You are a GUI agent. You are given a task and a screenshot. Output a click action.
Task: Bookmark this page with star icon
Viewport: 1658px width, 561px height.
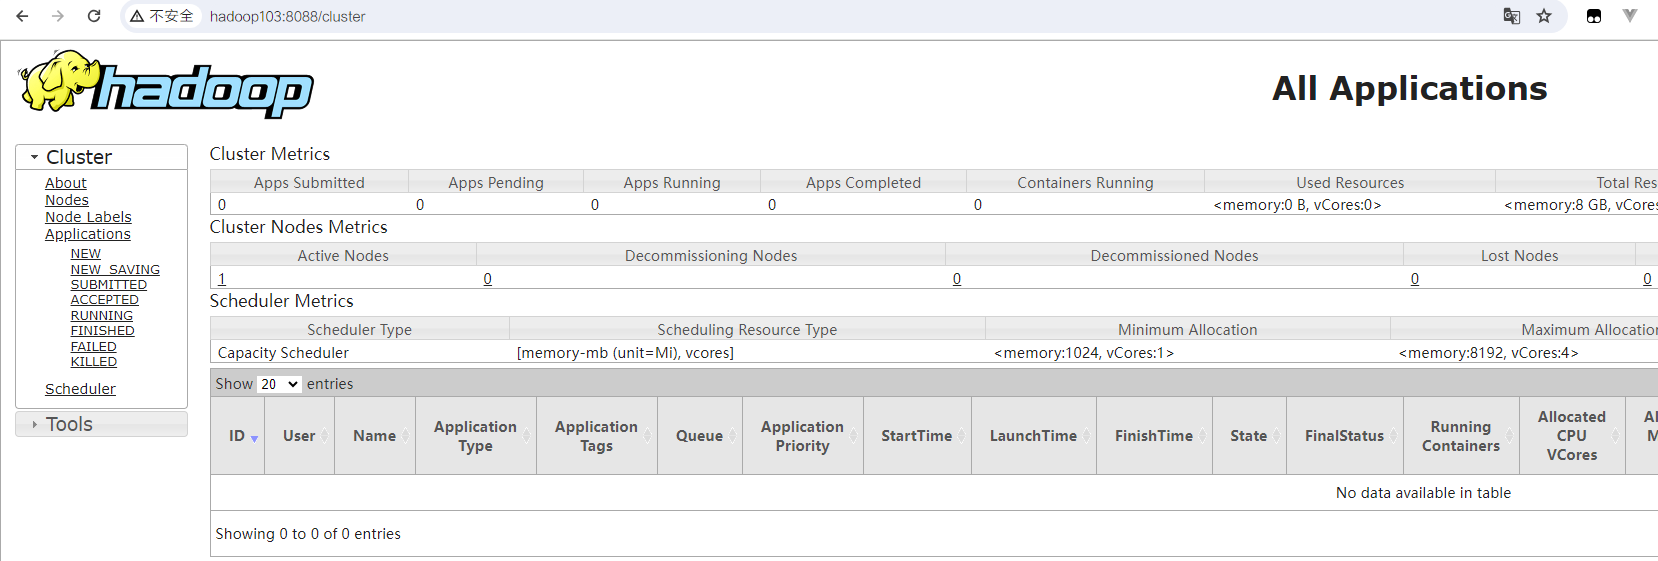(1544, 16)
